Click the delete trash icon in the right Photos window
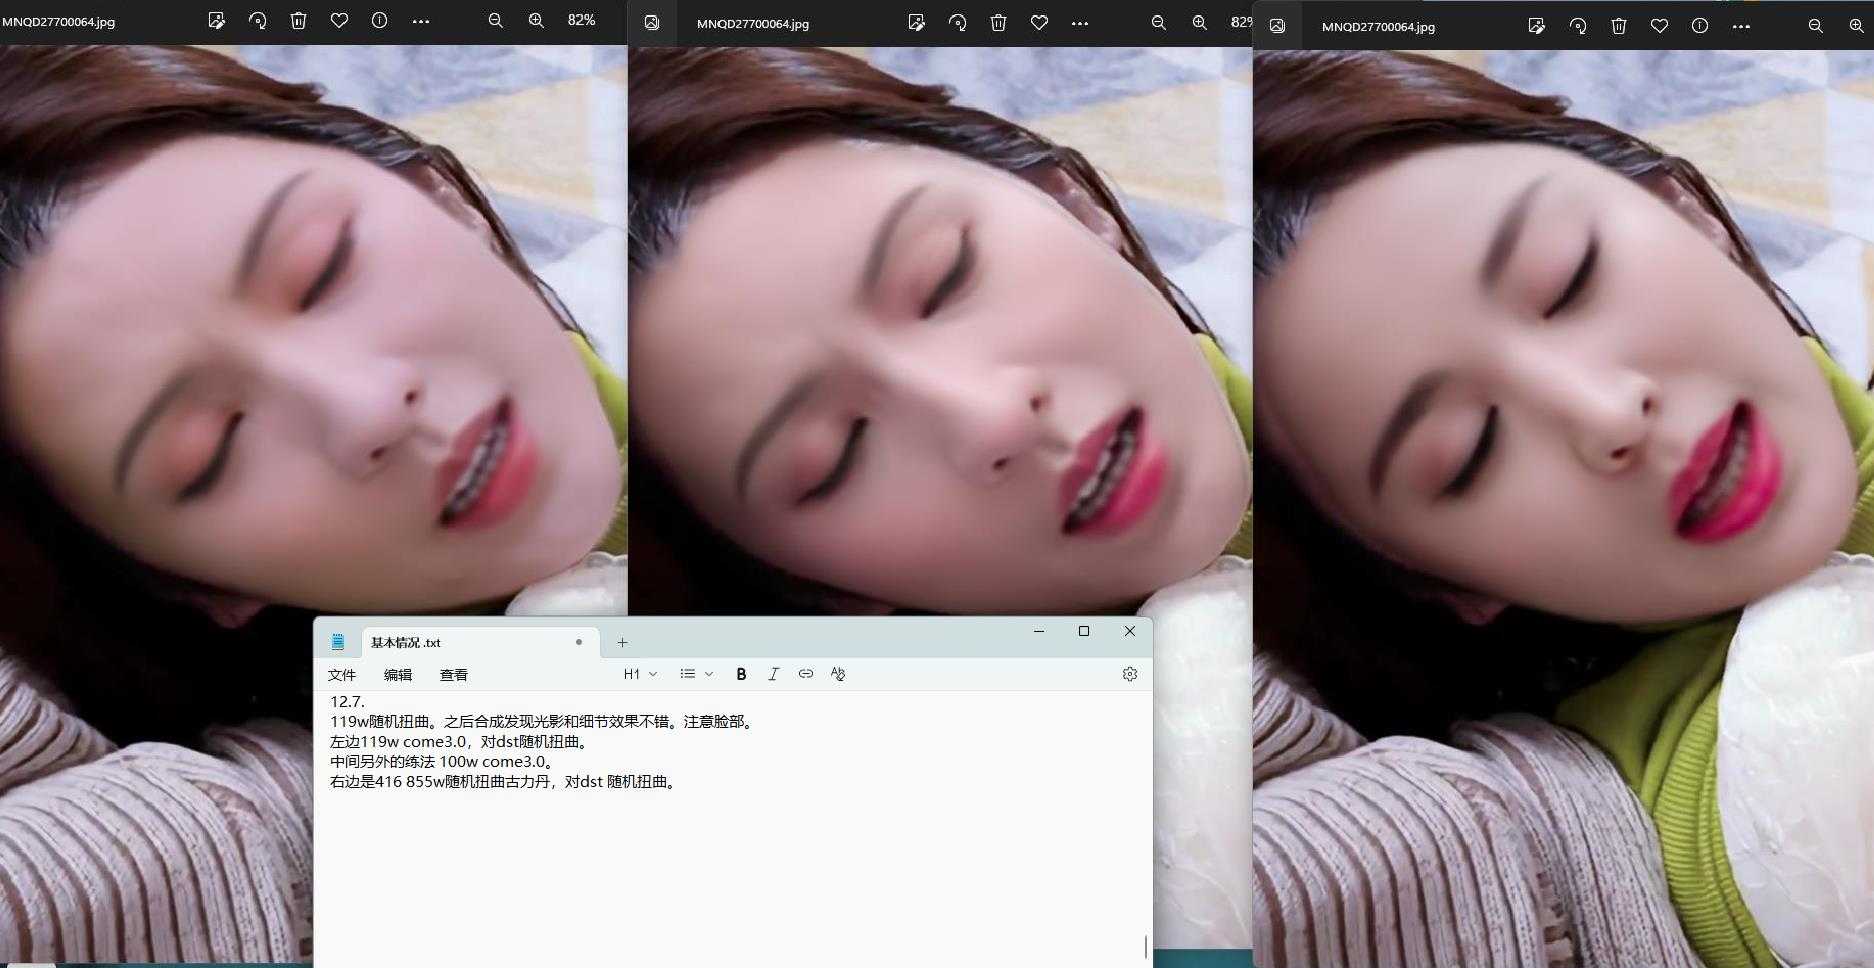Image resolution: width=1874 pixels, height=968 pixels. tap(1620, 26)
